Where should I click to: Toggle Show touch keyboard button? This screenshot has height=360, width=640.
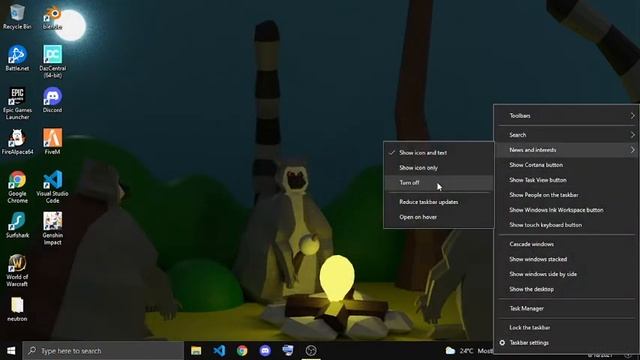point(567,225)
